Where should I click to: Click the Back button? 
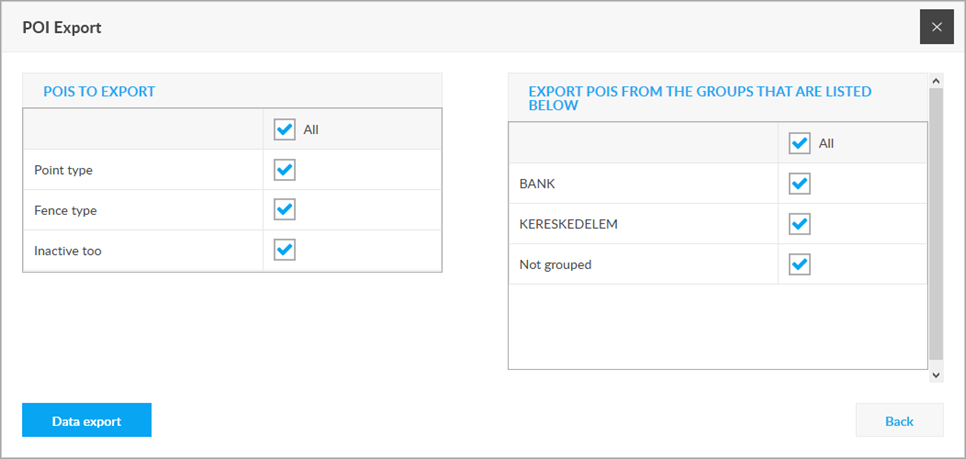pyautogui.click(x=899, y=420)
